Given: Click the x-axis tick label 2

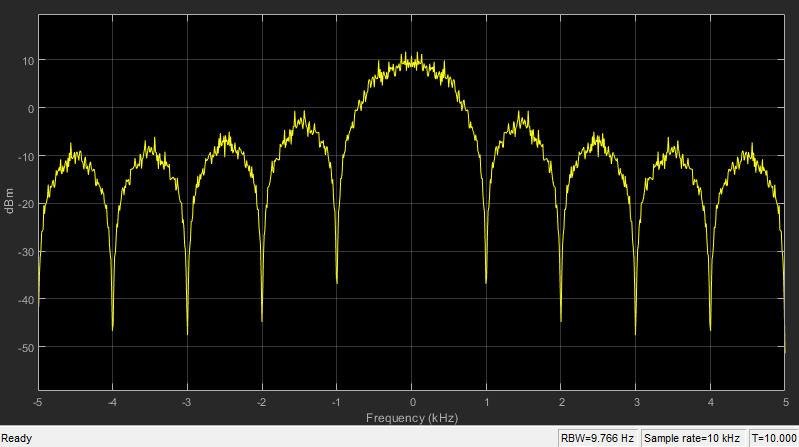Looking at the screenshot, I should [562, 403].
